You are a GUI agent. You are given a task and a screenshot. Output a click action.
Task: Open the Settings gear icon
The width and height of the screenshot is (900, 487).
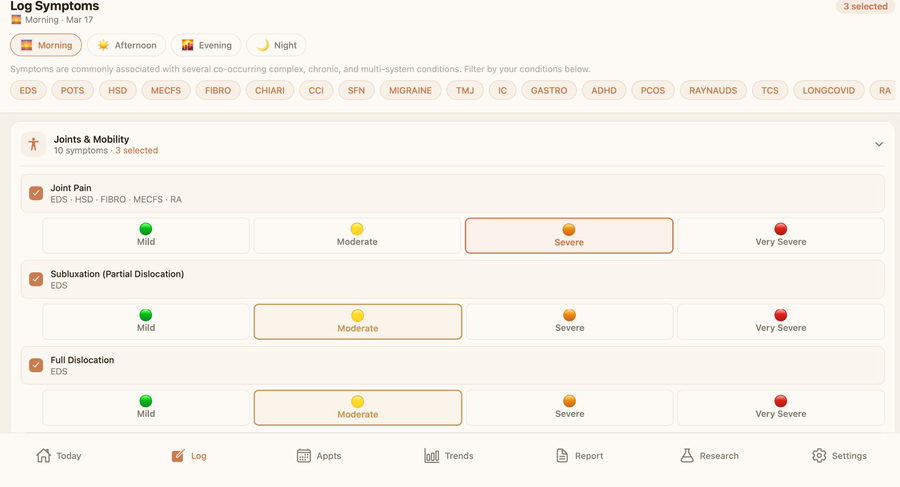click(x=819, y=455)
